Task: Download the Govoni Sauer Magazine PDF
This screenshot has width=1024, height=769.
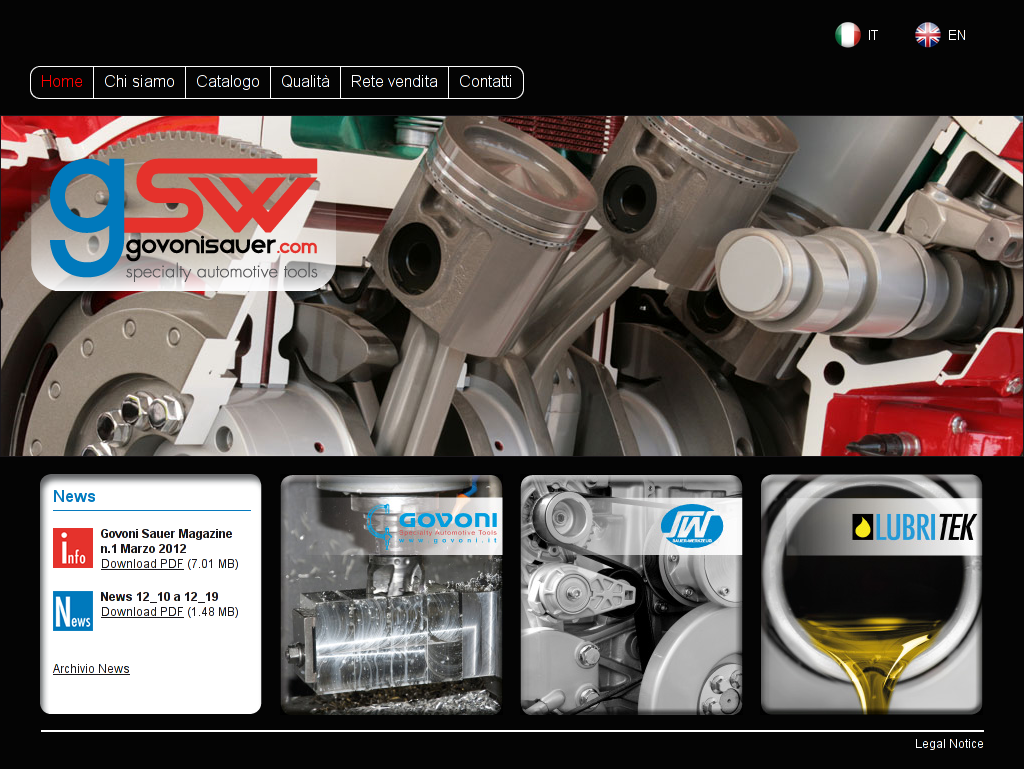Action: point(142,564)
